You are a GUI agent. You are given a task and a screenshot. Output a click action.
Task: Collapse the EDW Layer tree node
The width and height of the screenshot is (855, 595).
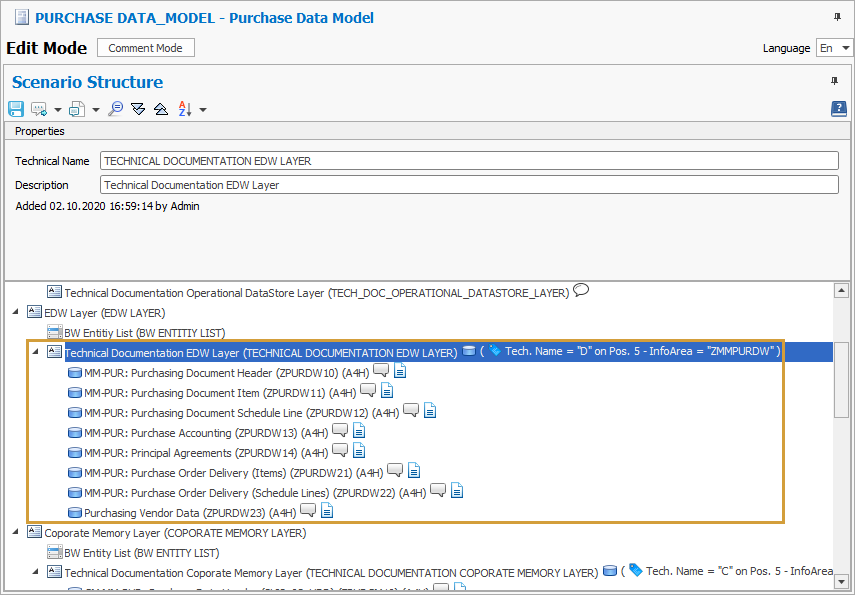pyautogui.click(x=16, y=312)
